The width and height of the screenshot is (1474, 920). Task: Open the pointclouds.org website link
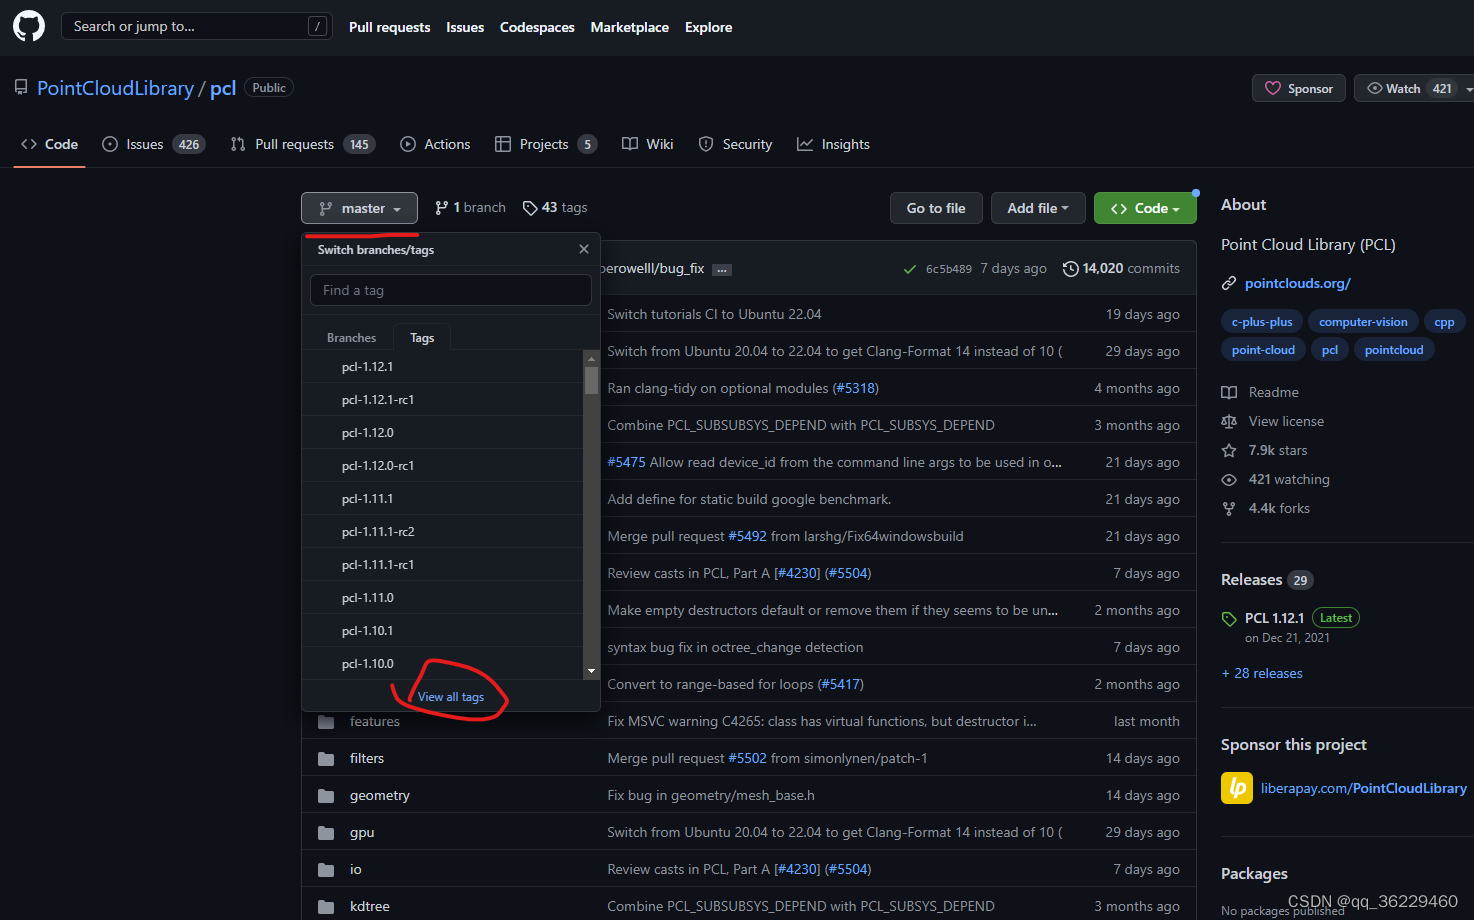tap(1297, 283)
